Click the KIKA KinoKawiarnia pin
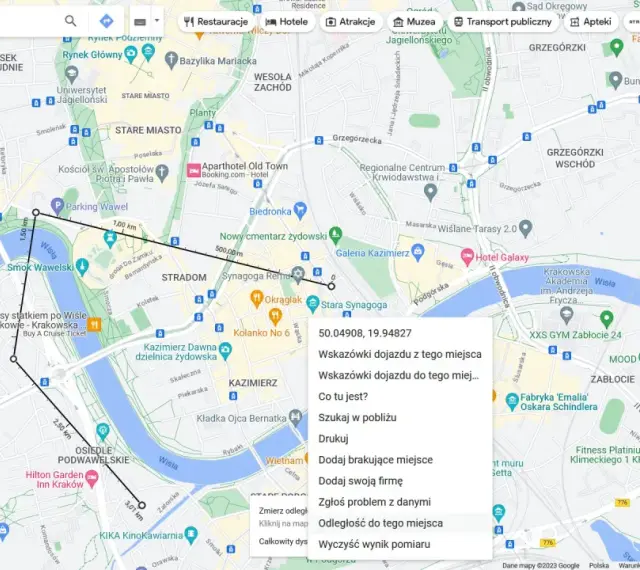640x570 pixels. point(191,534)
